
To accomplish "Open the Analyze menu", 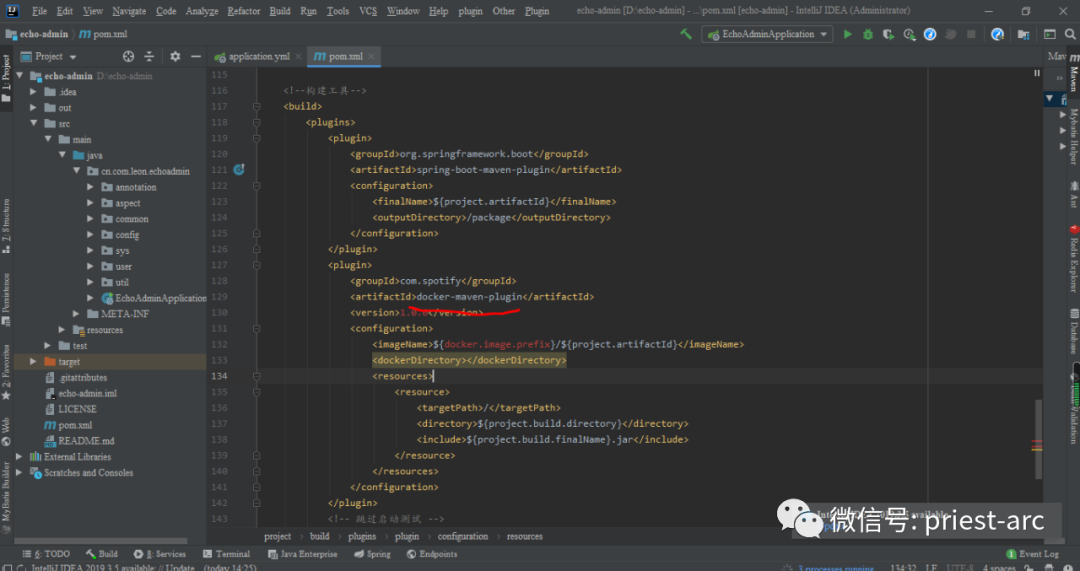I will click(x=202, y=11).
